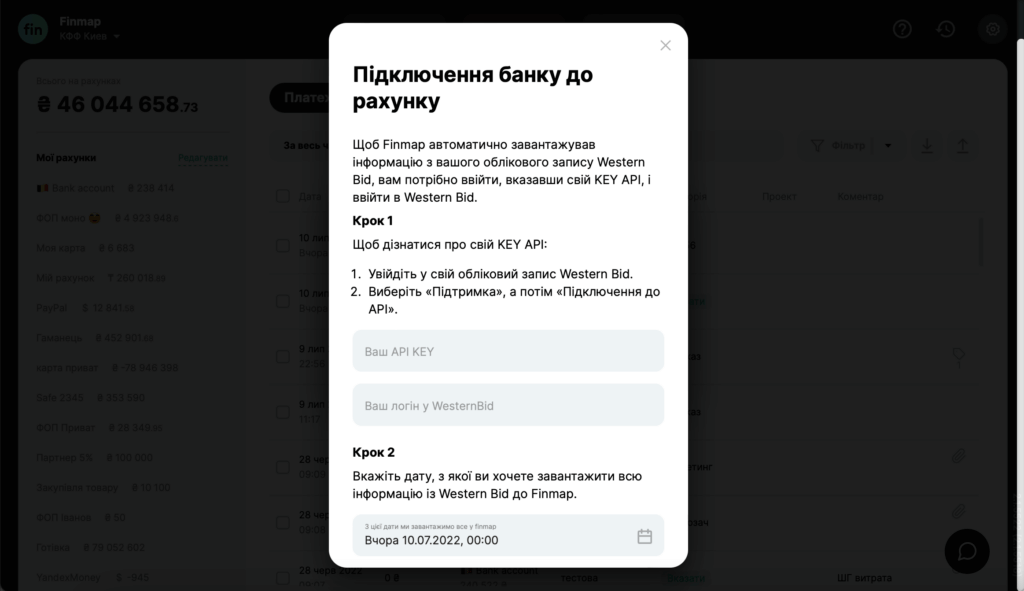Click the Ваш API KEY field
This screenshot has width=1024, height=591.
tap(508, 351)
